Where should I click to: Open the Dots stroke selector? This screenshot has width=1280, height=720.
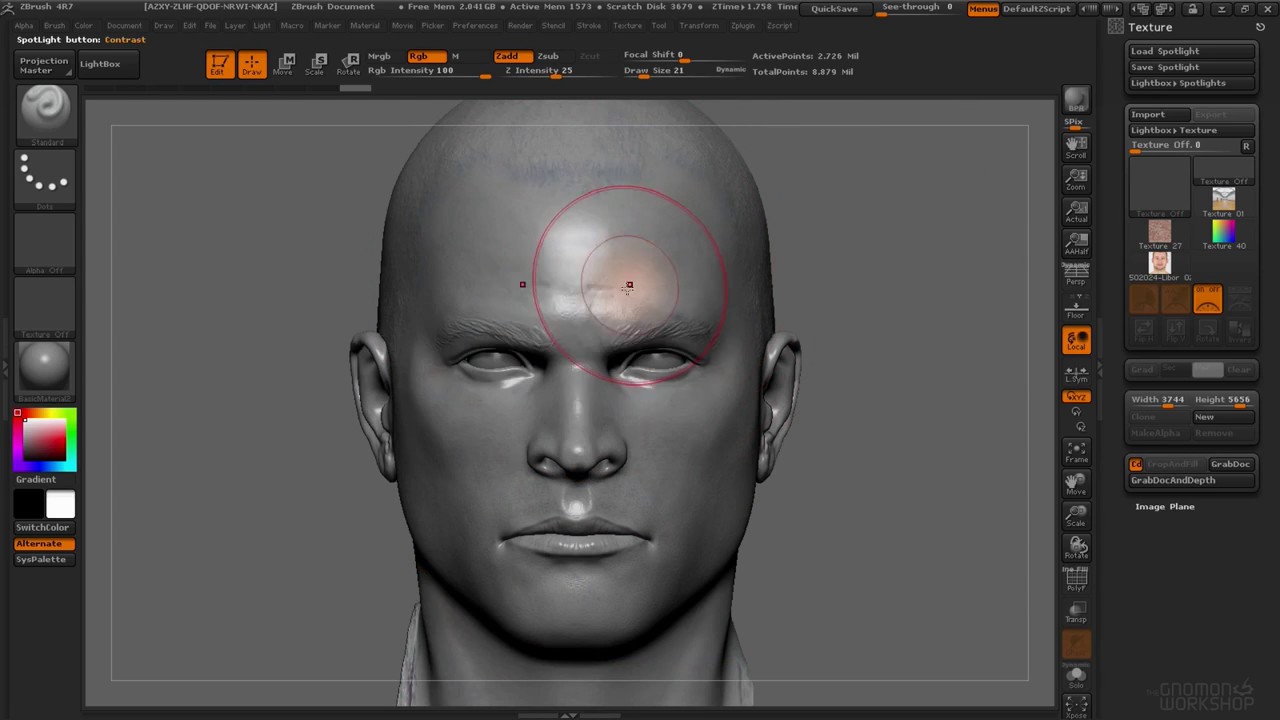45,180
